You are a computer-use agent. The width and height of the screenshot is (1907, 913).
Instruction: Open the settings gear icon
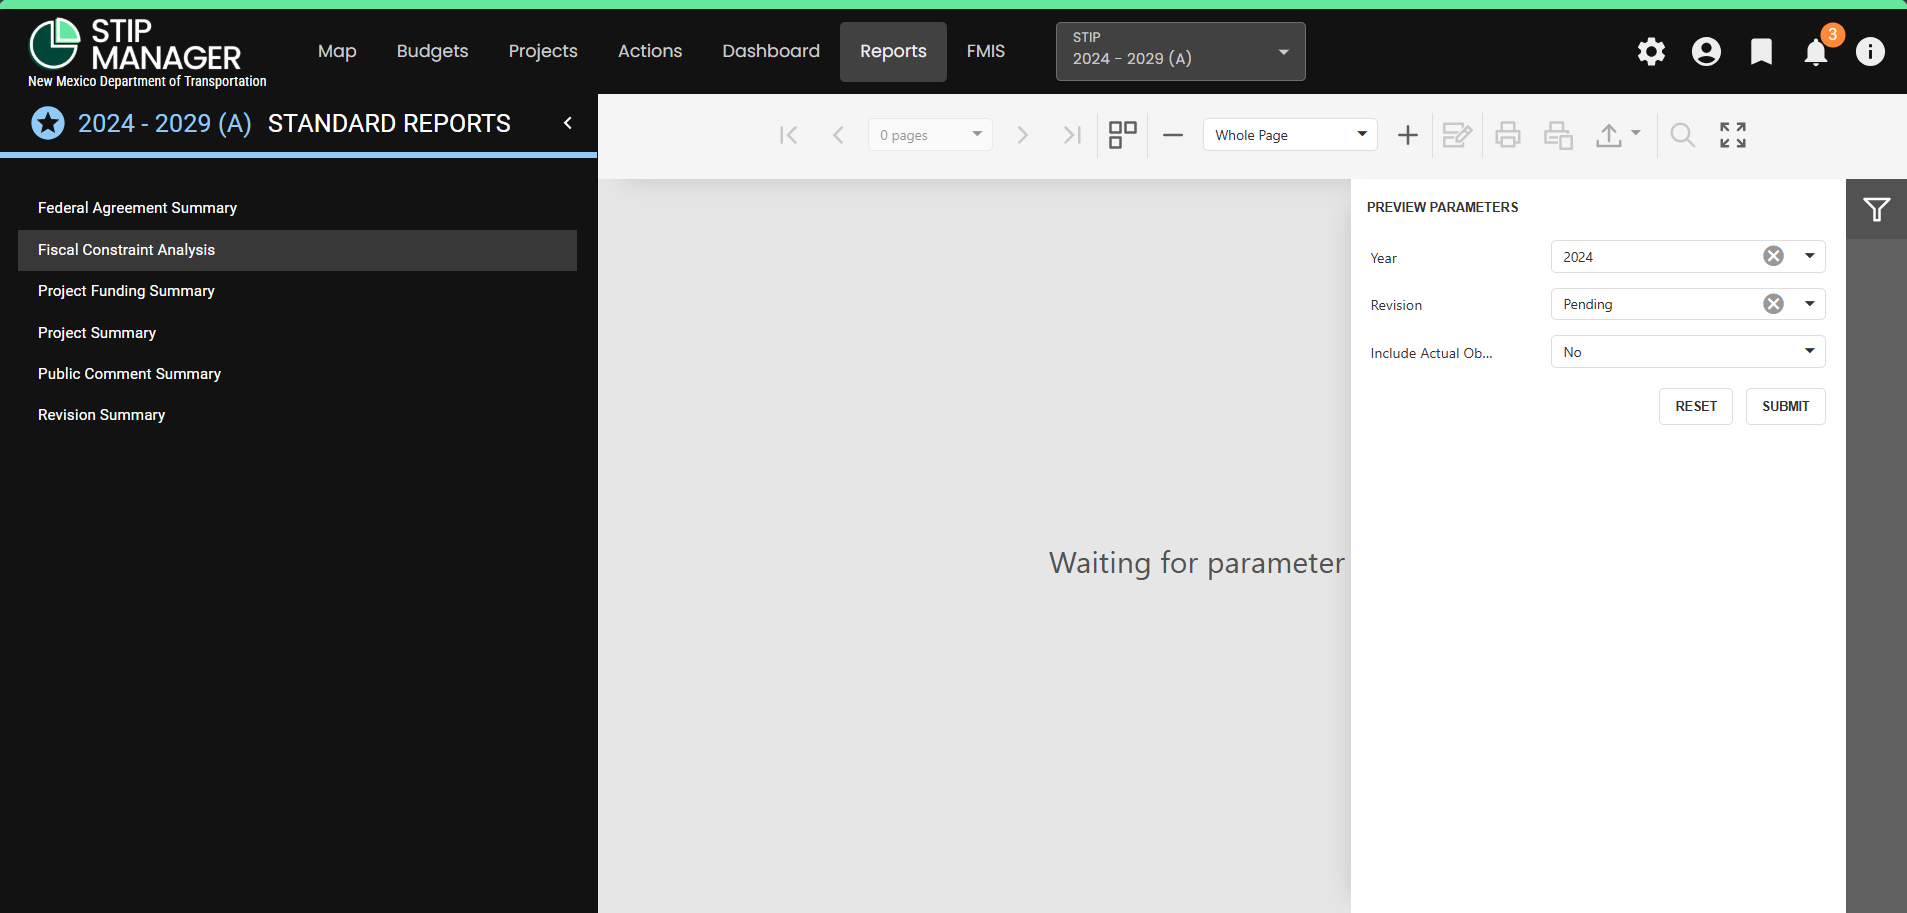(1651, 52)
